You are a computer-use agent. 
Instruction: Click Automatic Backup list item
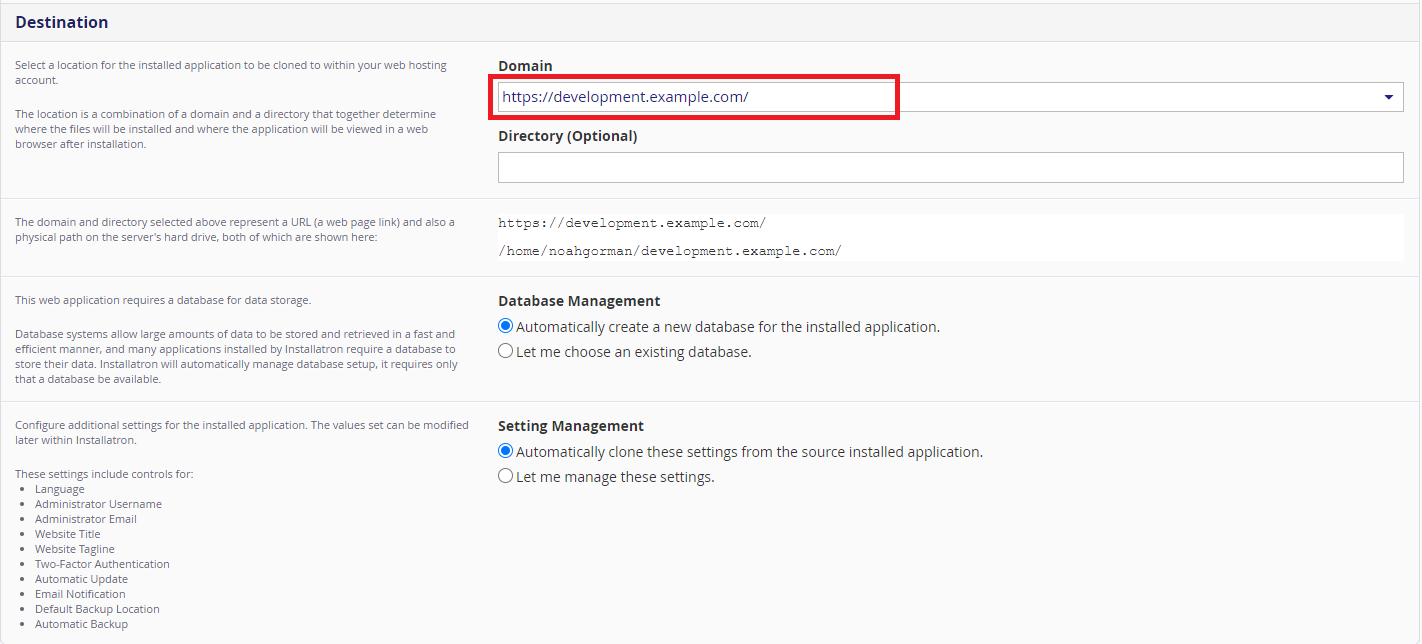(81, 624)
